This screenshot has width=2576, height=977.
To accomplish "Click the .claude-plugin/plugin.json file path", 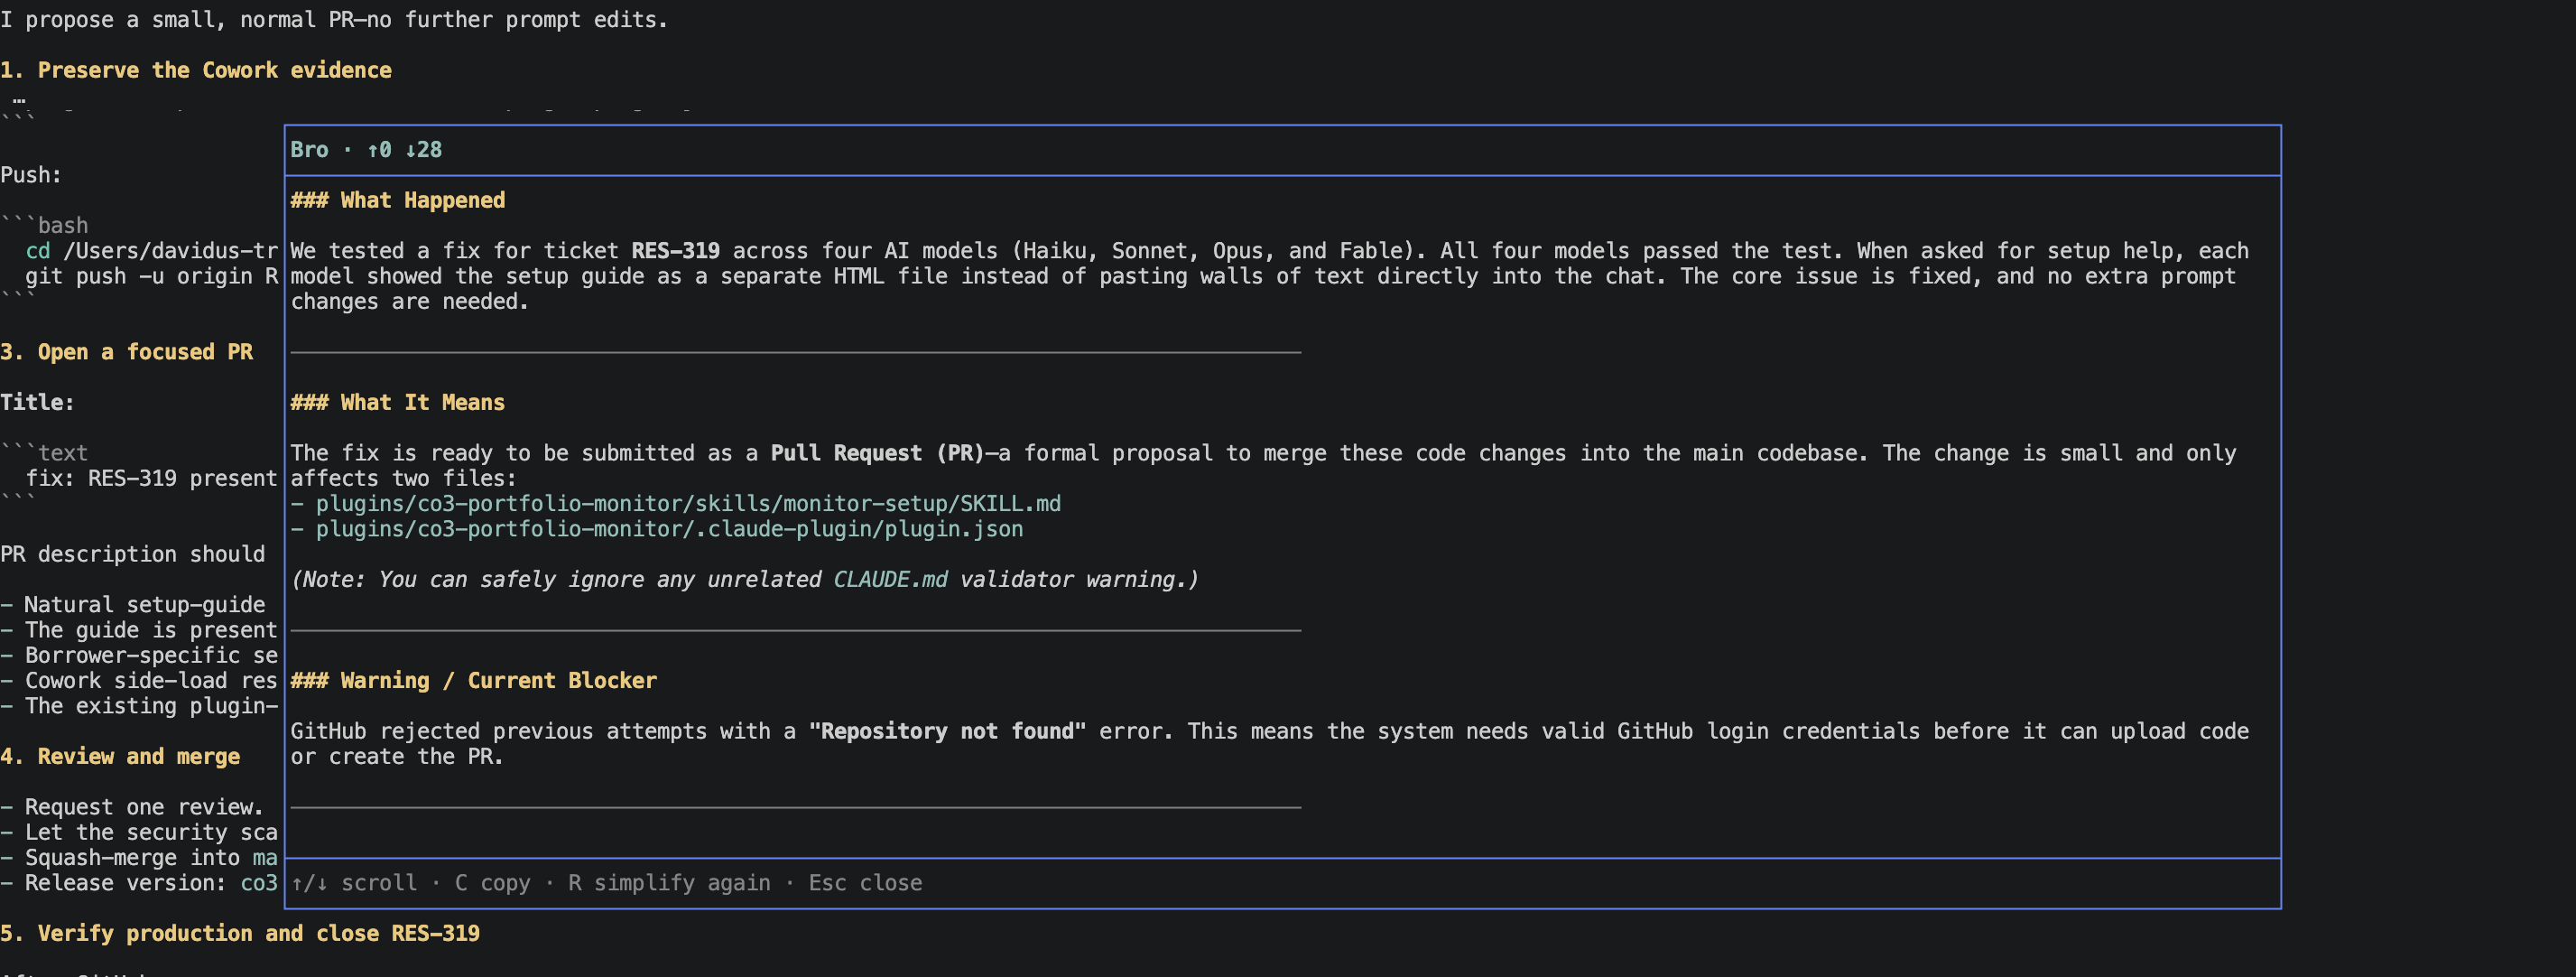I will click(x=670, y=529).
